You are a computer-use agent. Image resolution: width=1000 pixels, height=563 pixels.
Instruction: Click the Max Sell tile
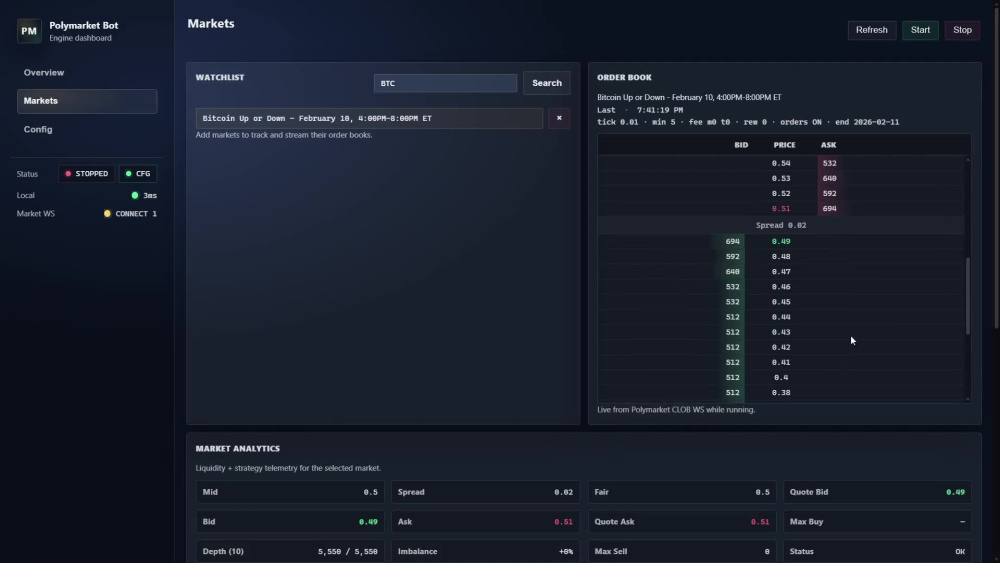(x=681, y=552)
